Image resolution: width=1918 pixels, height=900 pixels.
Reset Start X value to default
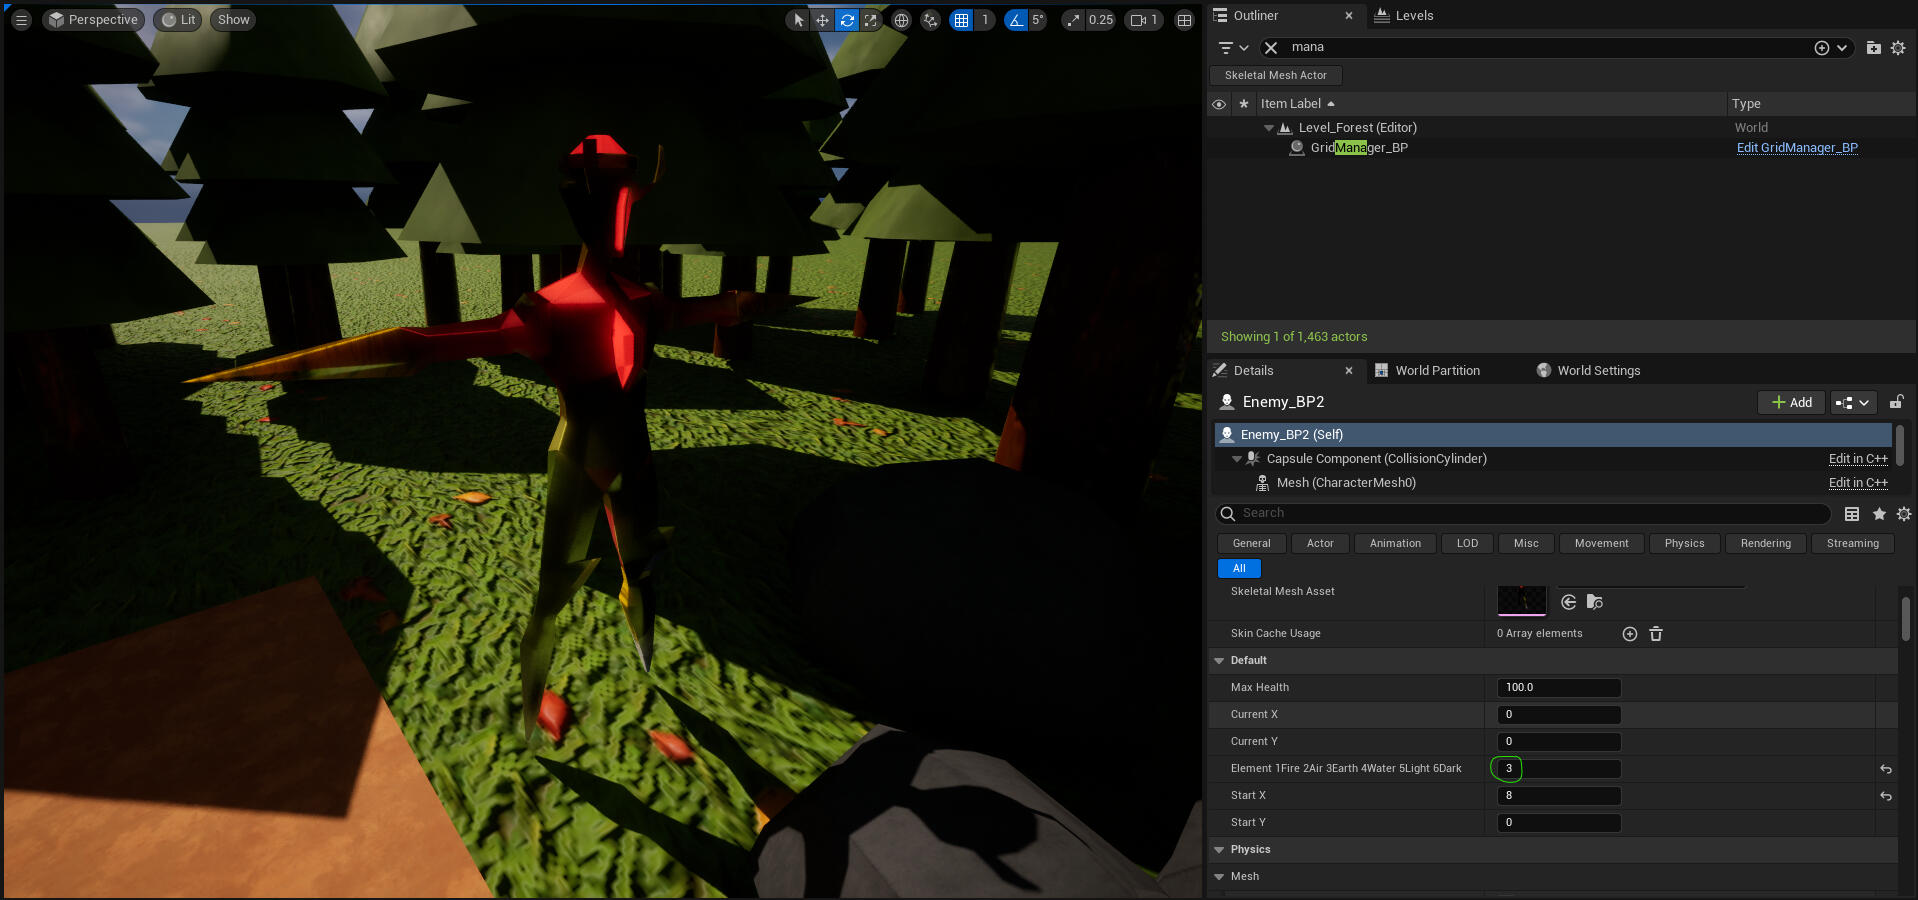[x=1886, y=796]
